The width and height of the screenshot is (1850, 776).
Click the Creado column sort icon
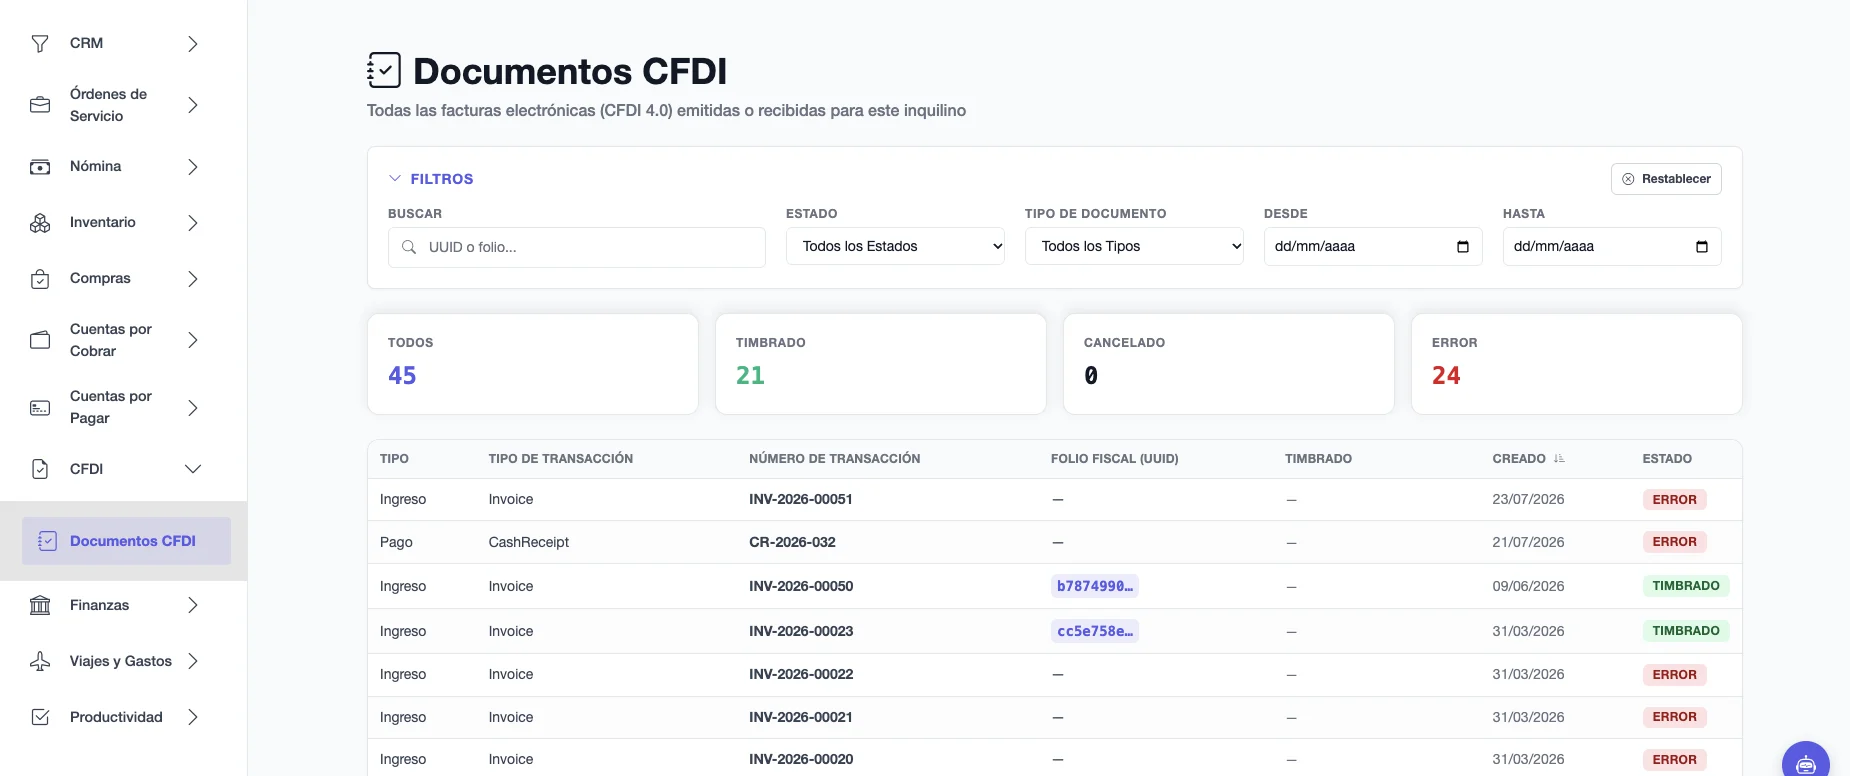[x=1559, y=459]
